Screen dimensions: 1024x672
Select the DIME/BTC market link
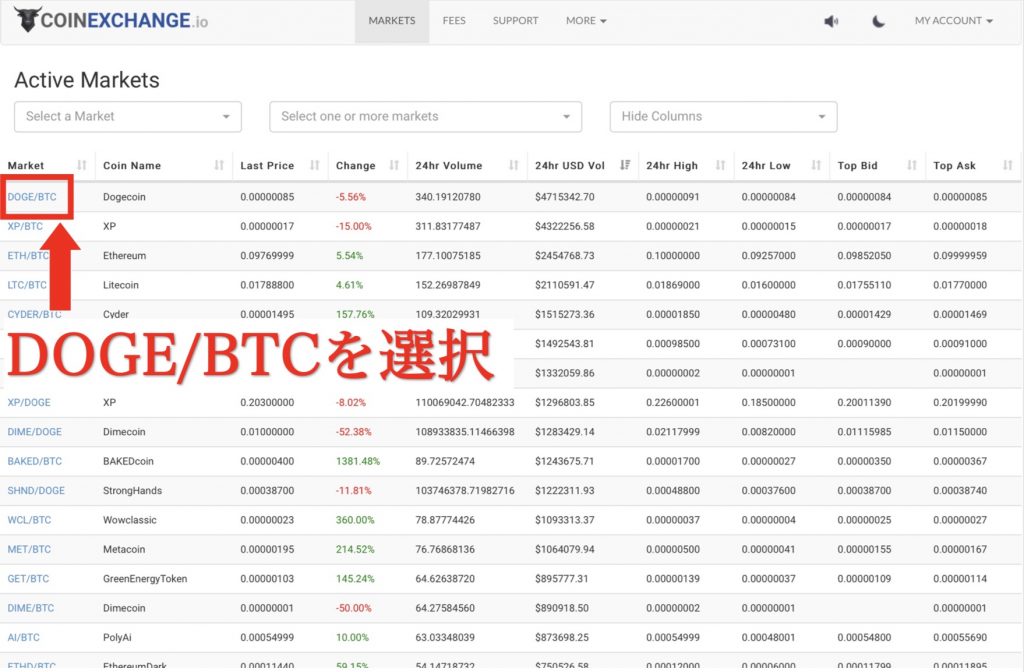31,608
